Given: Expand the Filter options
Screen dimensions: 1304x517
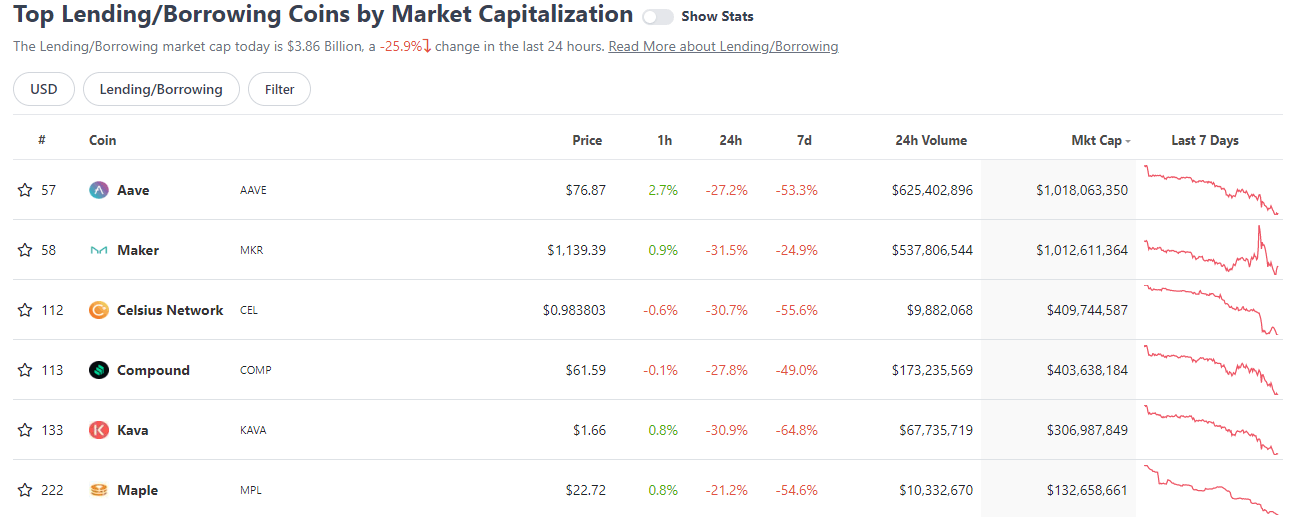Looking at the screenshot, I should coord(280,89).
